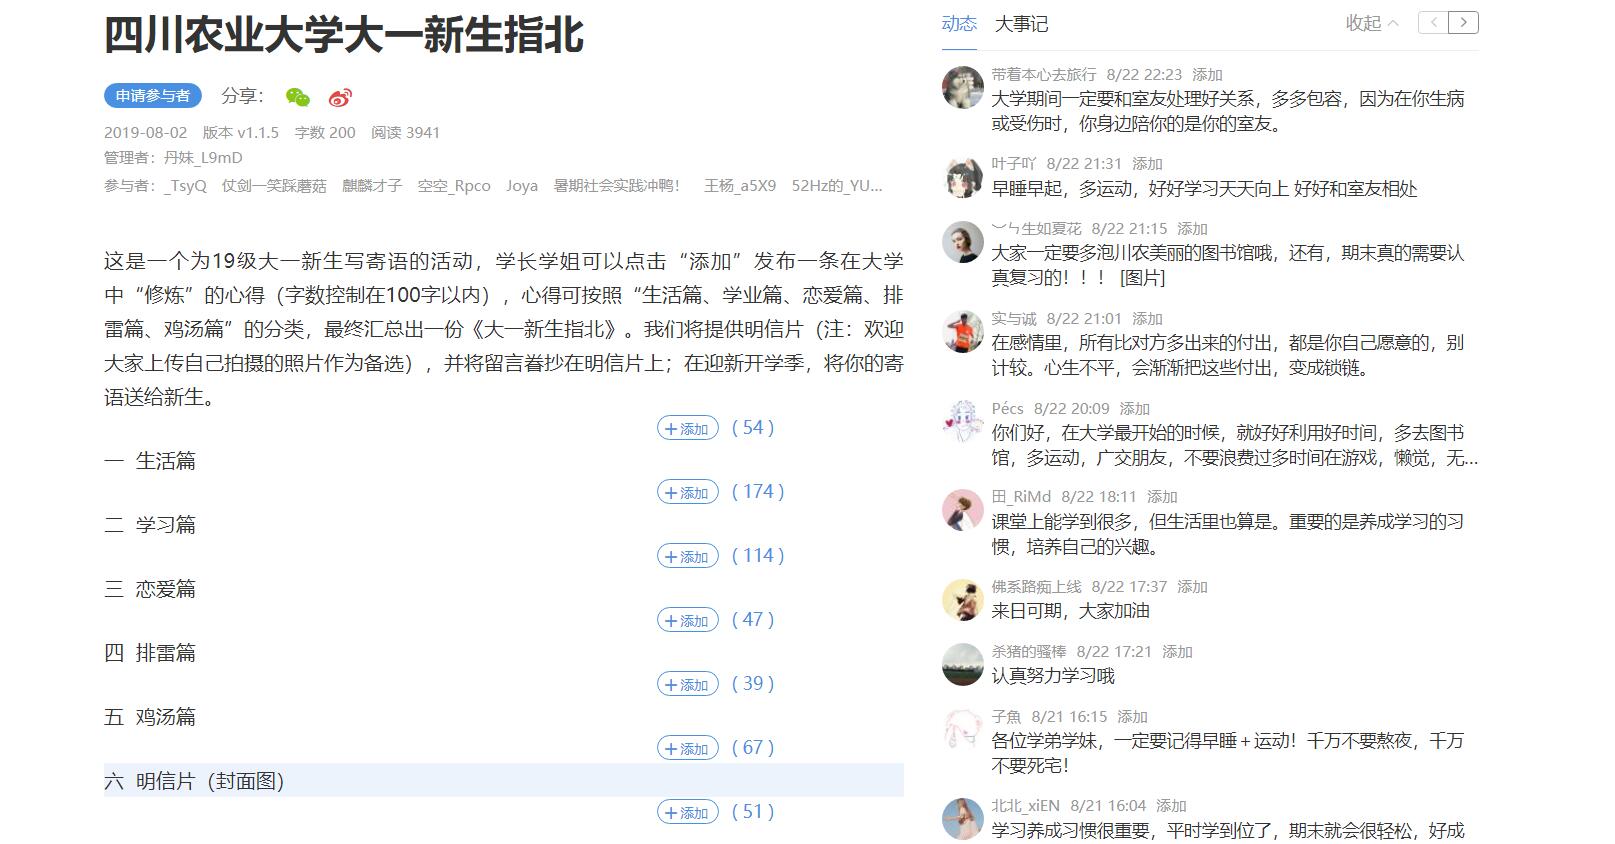Open manager profile 丹妹_L9mD

pos(203,158)
